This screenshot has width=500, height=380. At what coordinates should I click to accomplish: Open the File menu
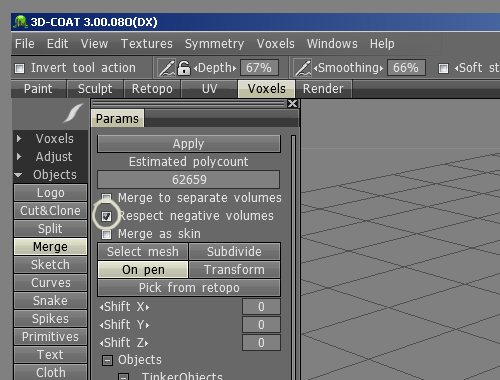point(25,44)
